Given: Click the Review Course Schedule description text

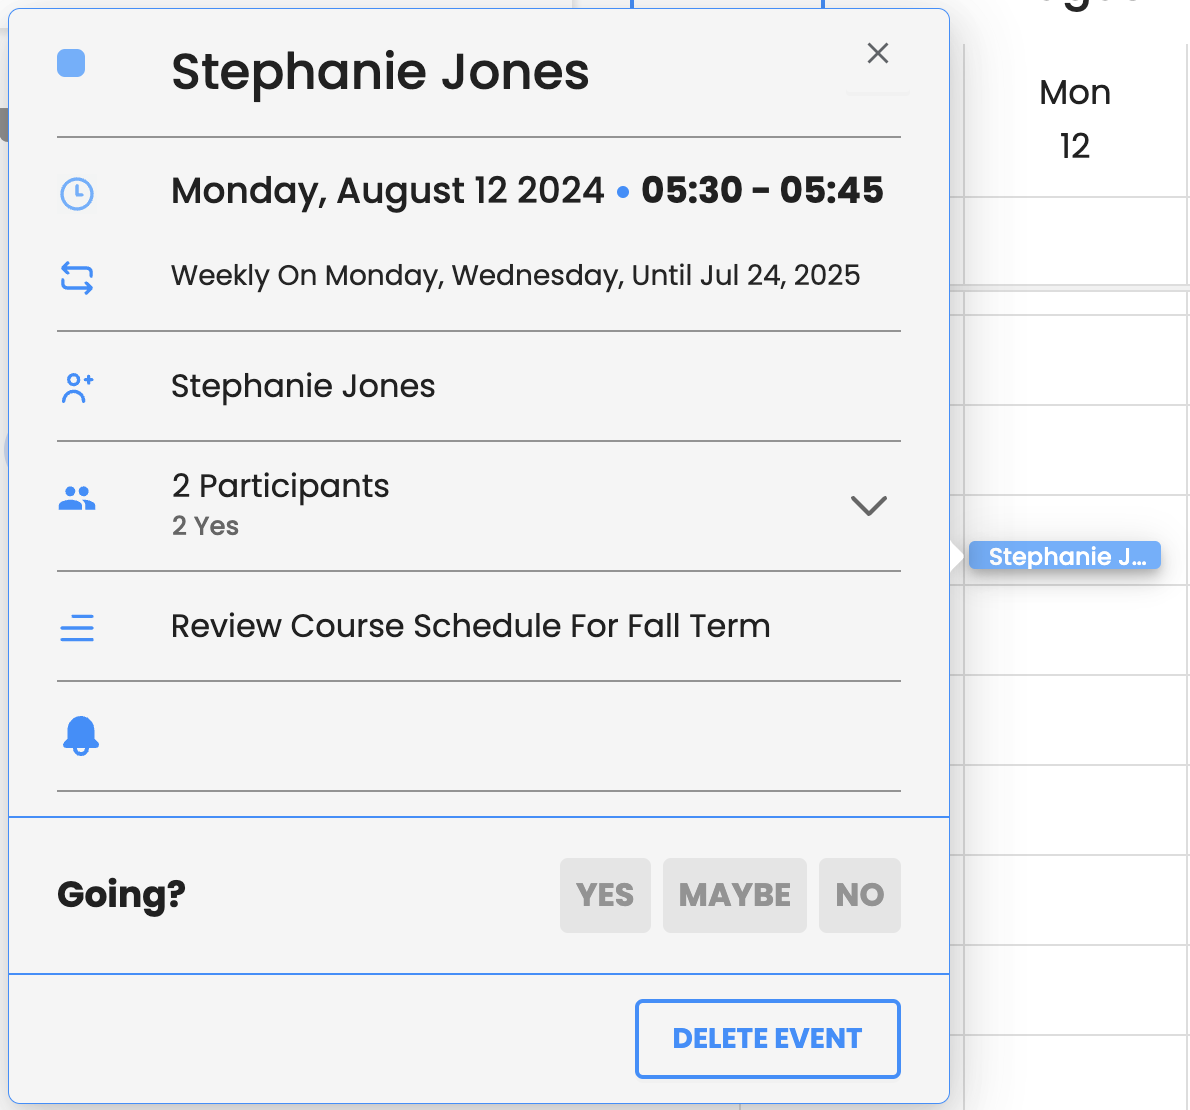Looking at the screenshot, I should [x=470, y=626].
